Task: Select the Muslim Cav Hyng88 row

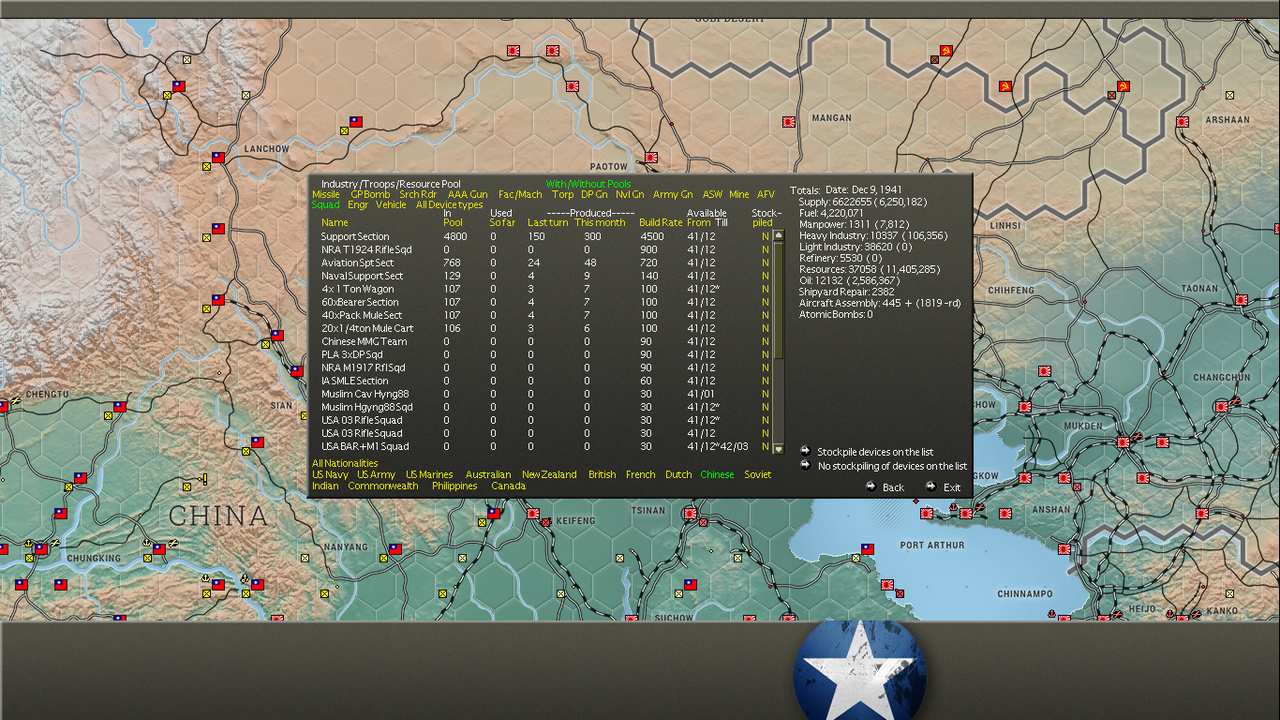Action: tap(545, 394)
